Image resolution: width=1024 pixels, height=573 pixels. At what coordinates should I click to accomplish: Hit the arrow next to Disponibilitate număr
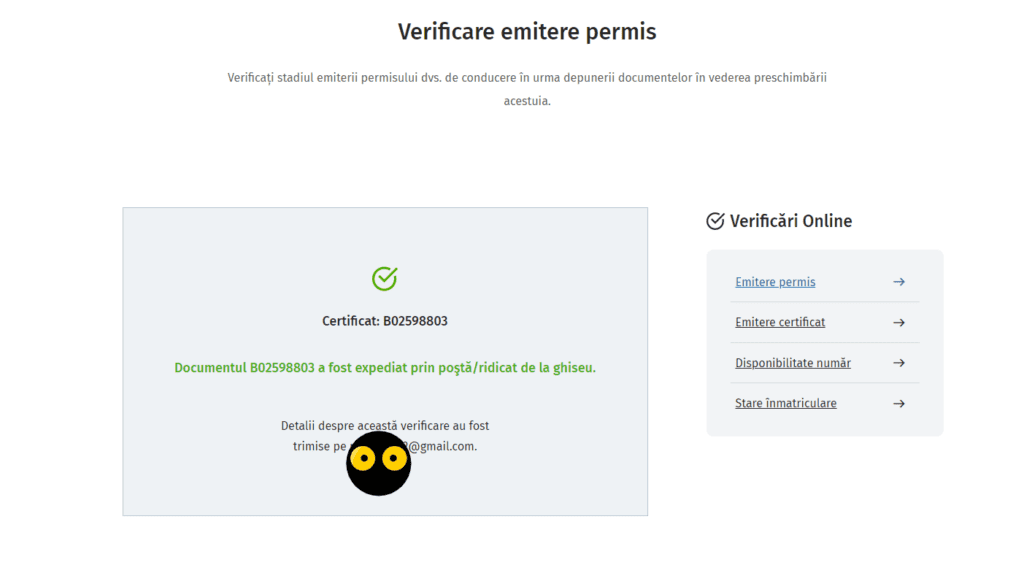pos(898,363)
